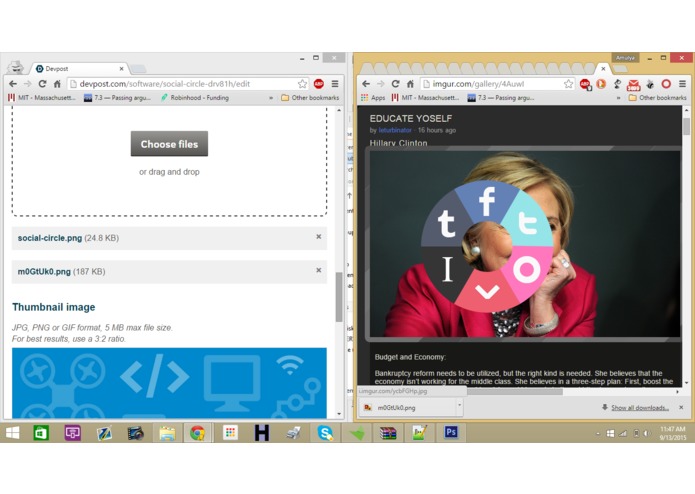Click the Imgur 'I' segment of the circular menu
Screen dimensions: 695x494
coord(447,269)
